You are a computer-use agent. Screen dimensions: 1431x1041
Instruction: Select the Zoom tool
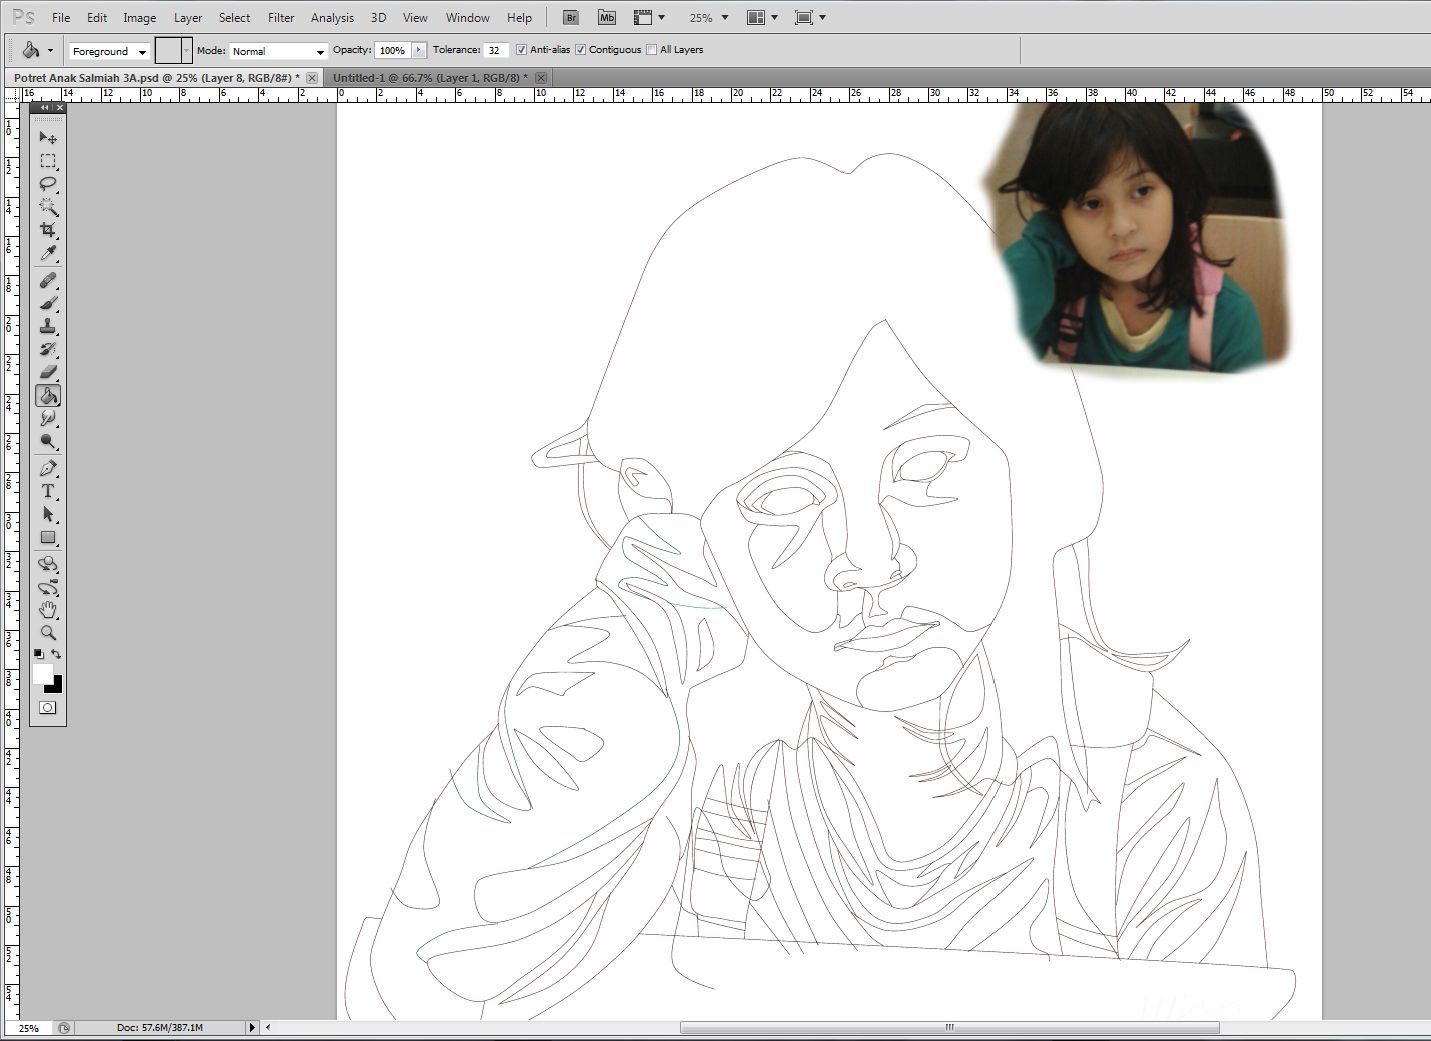[x=48, y=633]
